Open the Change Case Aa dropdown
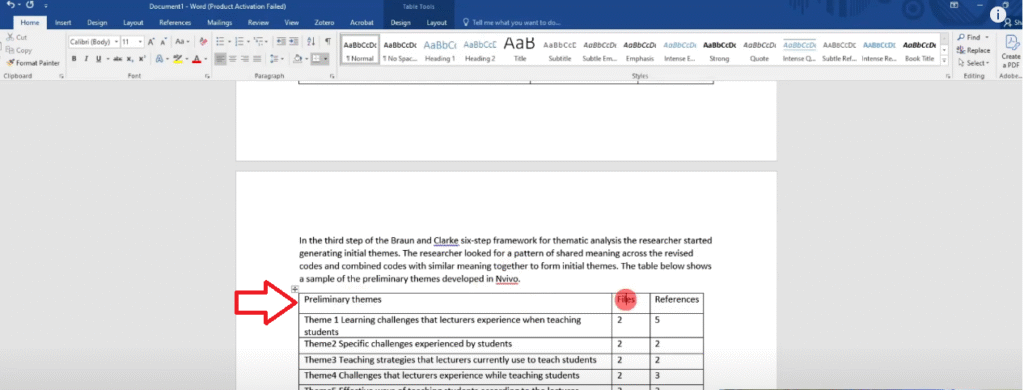 coord(183,42)
